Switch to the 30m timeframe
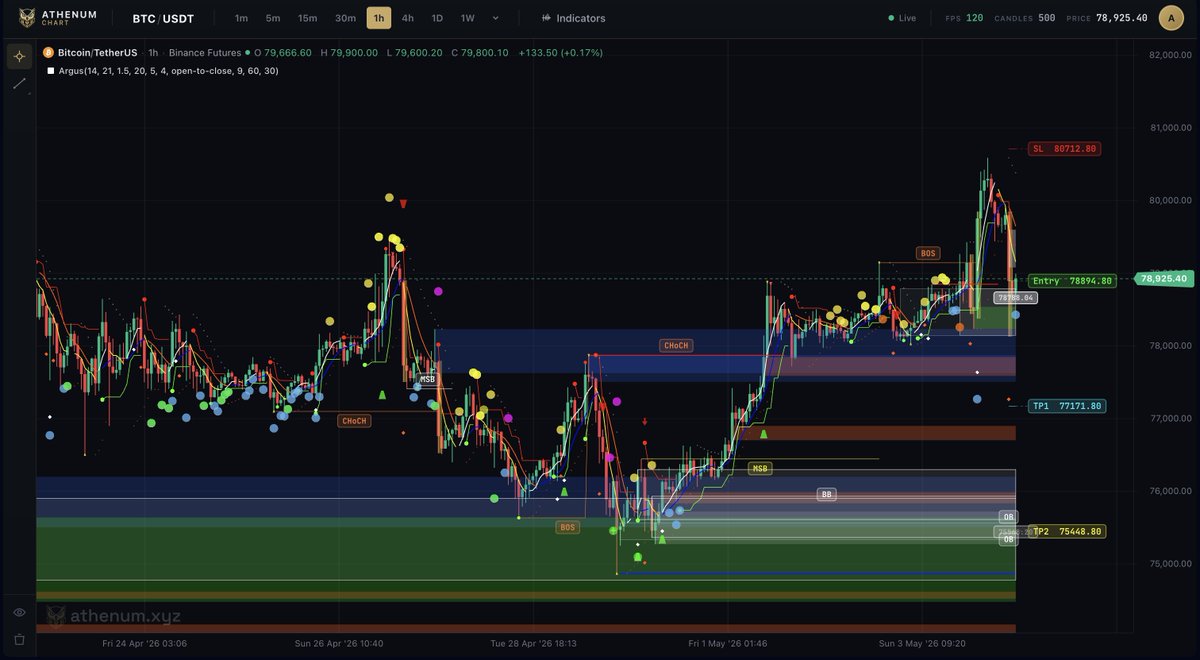Viewport: 1200px width, 660px height. (345, 18)
